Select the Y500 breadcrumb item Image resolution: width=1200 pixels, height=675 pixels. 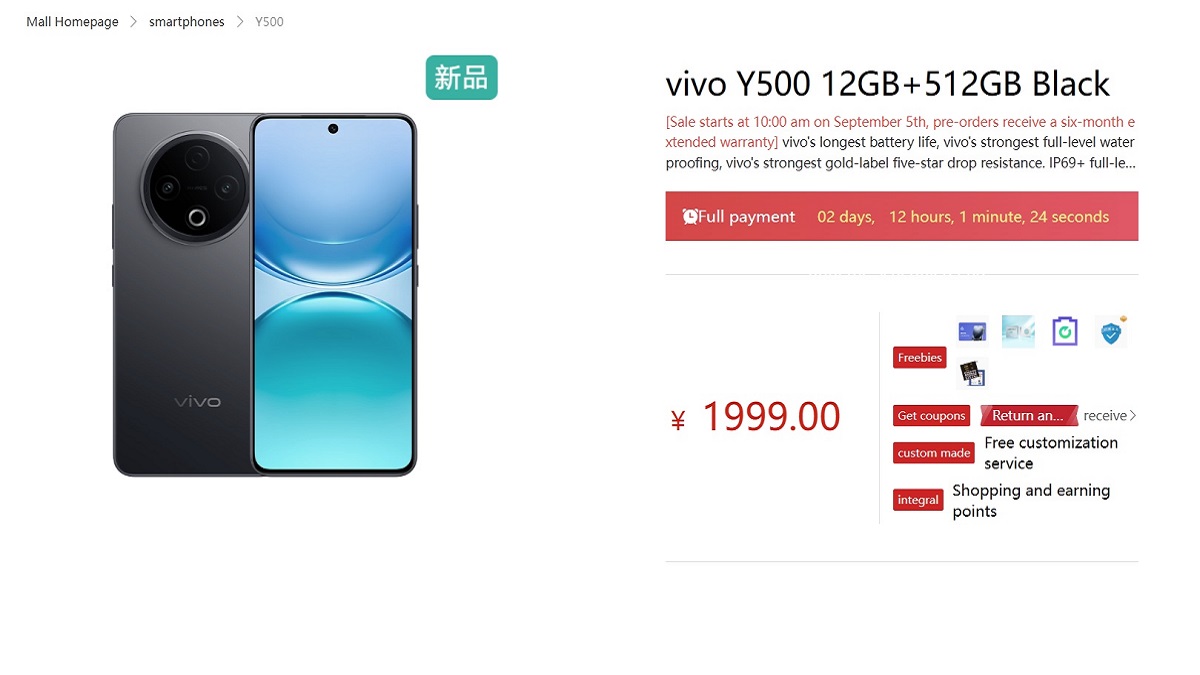[x=269, y=22]
